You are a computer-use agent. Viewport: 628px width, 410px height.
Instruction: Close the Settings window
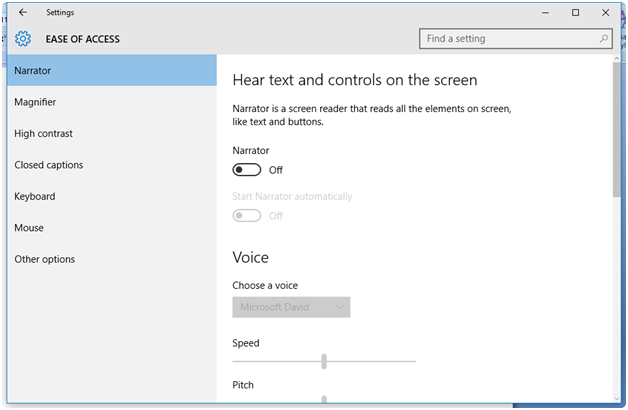coord(605,13)
